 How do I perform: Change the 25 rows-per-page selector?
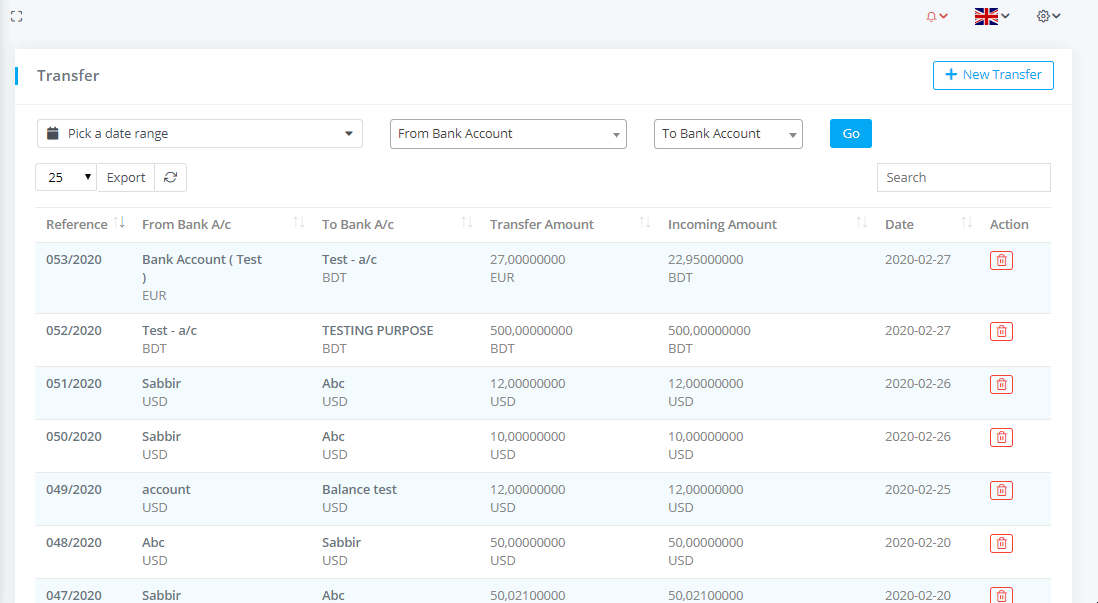click(x=66, y=177)
